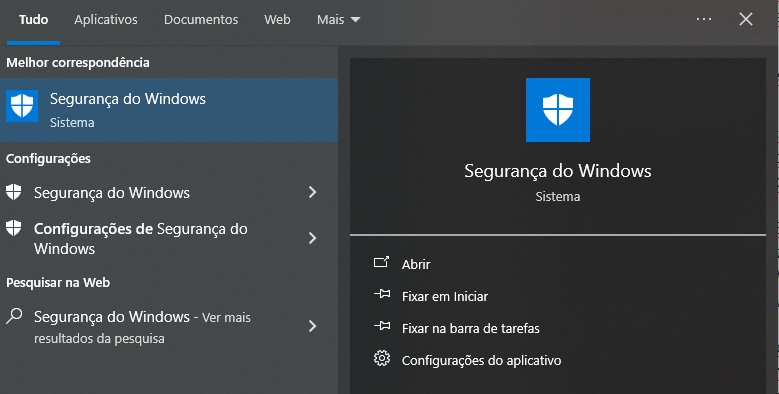Click the Configurações section heading
The width and height of the screenshot is (779, 394).
pyautogui.click(x=48, y=159)
